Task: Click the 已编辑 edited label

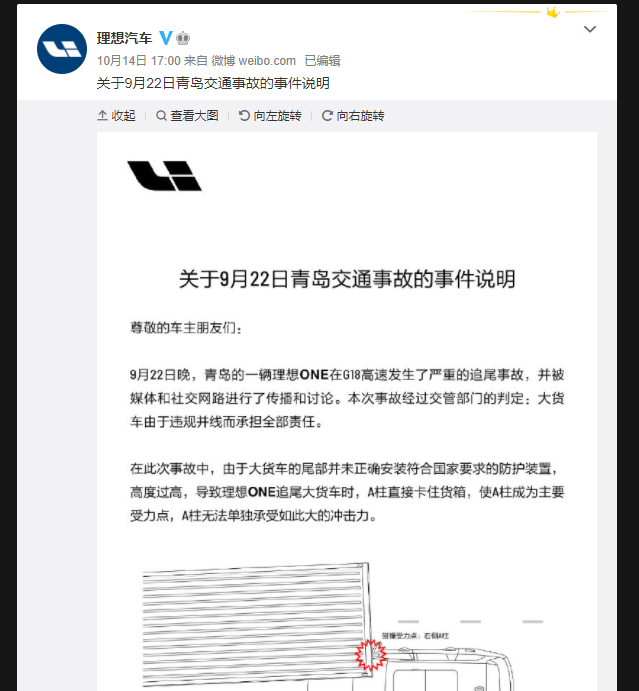Action: (x=323, y=60)
